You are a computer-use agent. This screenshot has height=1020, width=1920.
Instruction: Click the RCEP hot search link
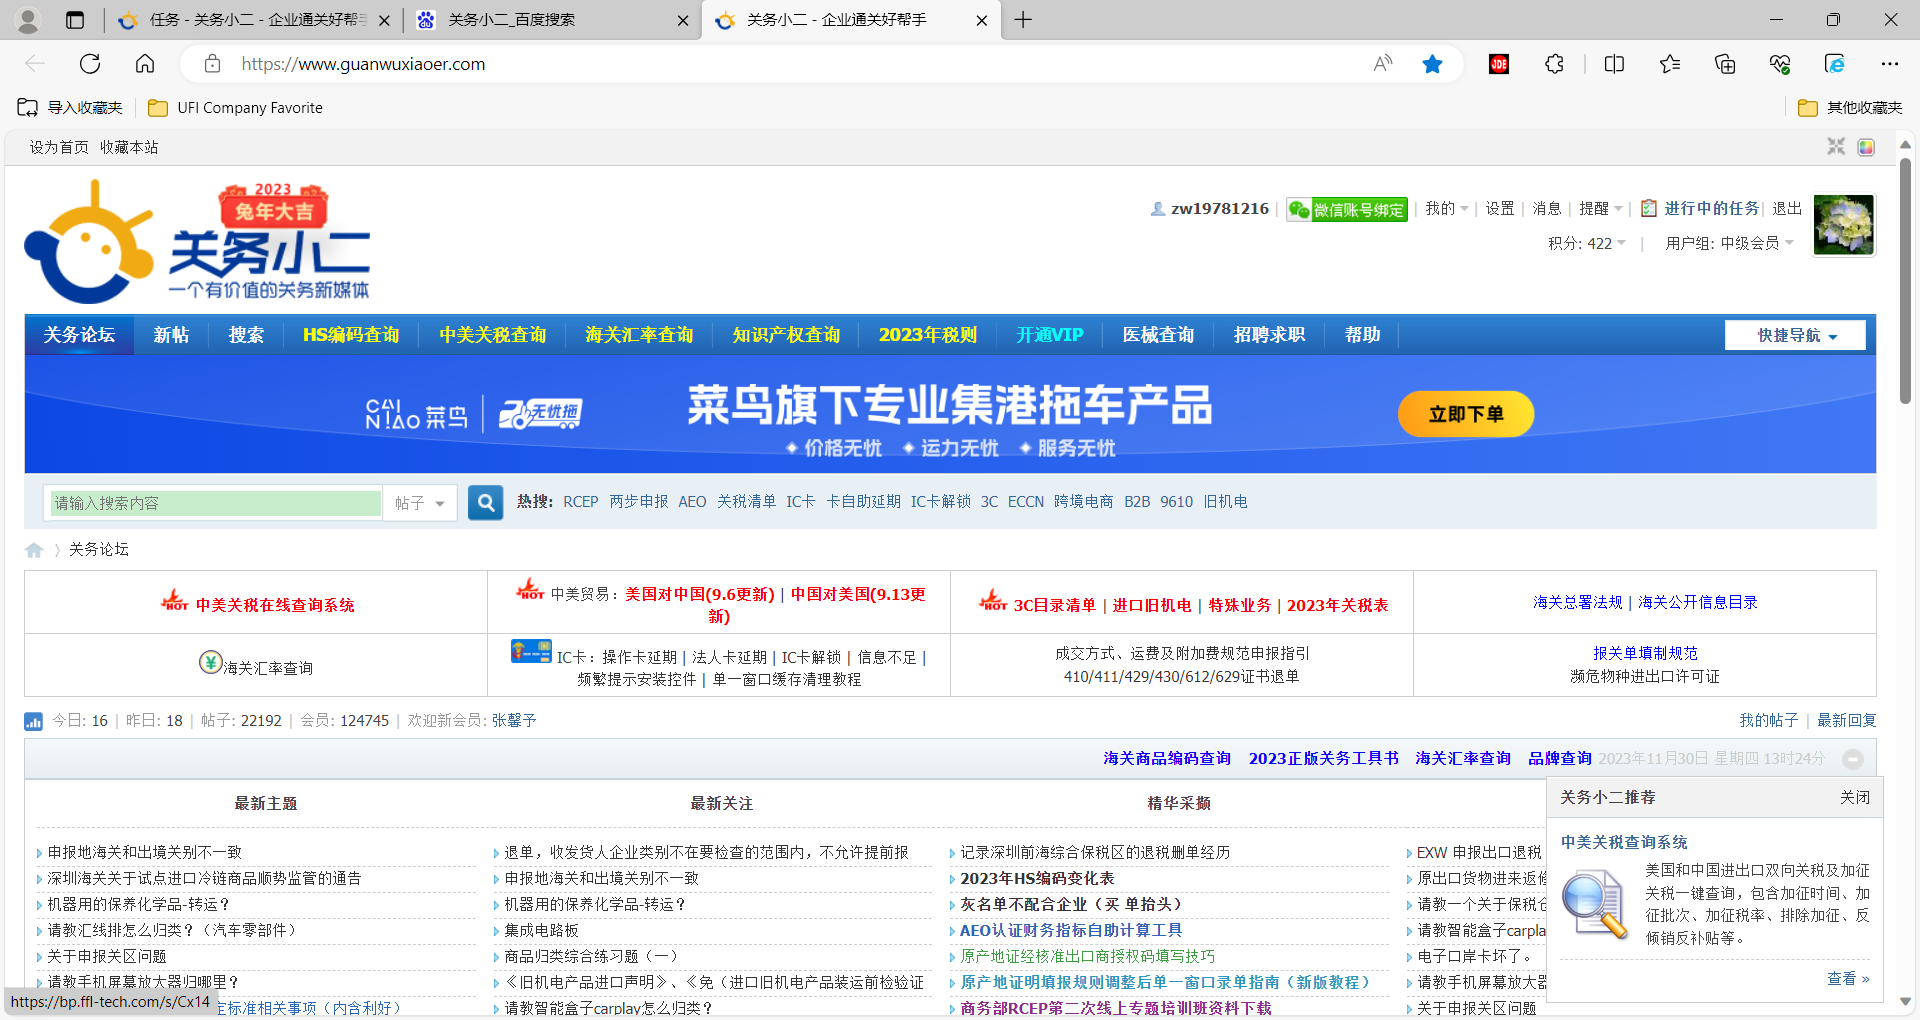(581, 502)
